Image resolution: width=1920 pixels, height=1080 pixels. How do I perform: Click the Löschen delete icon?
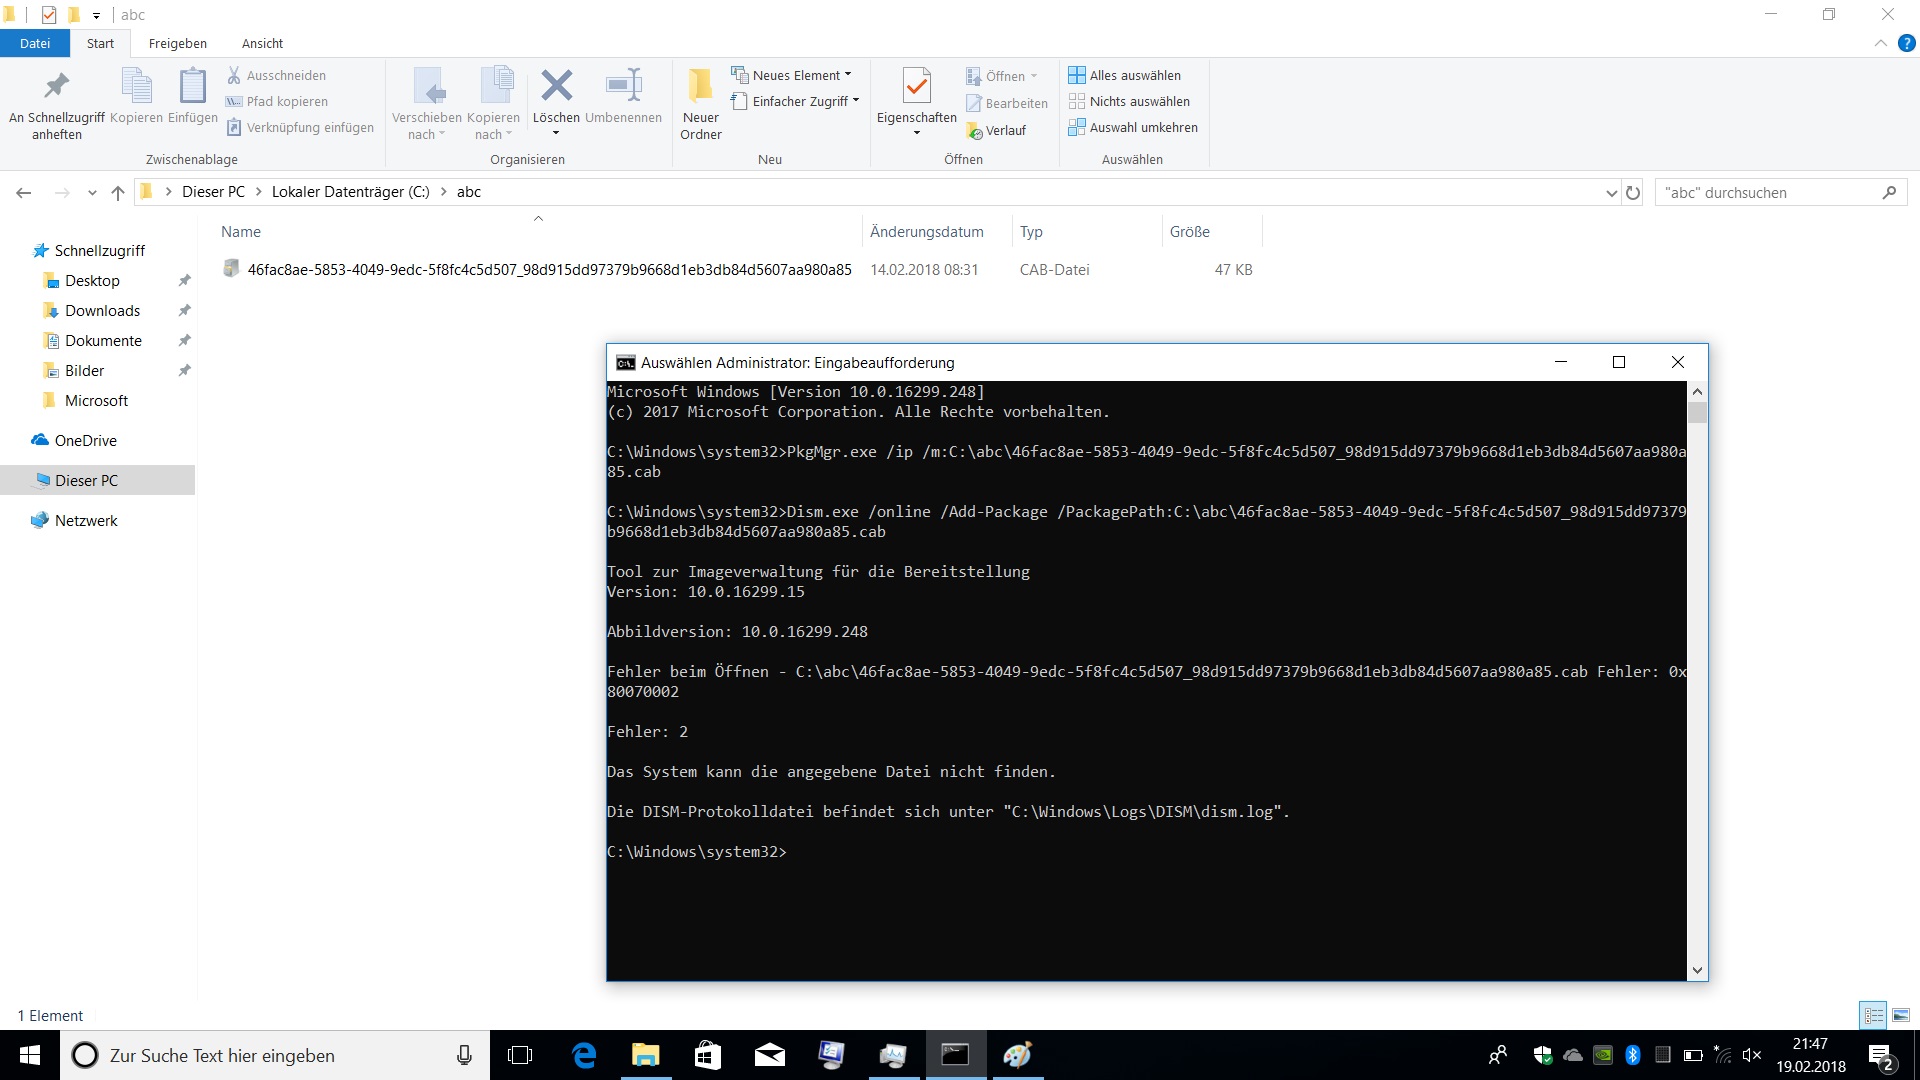556,87
